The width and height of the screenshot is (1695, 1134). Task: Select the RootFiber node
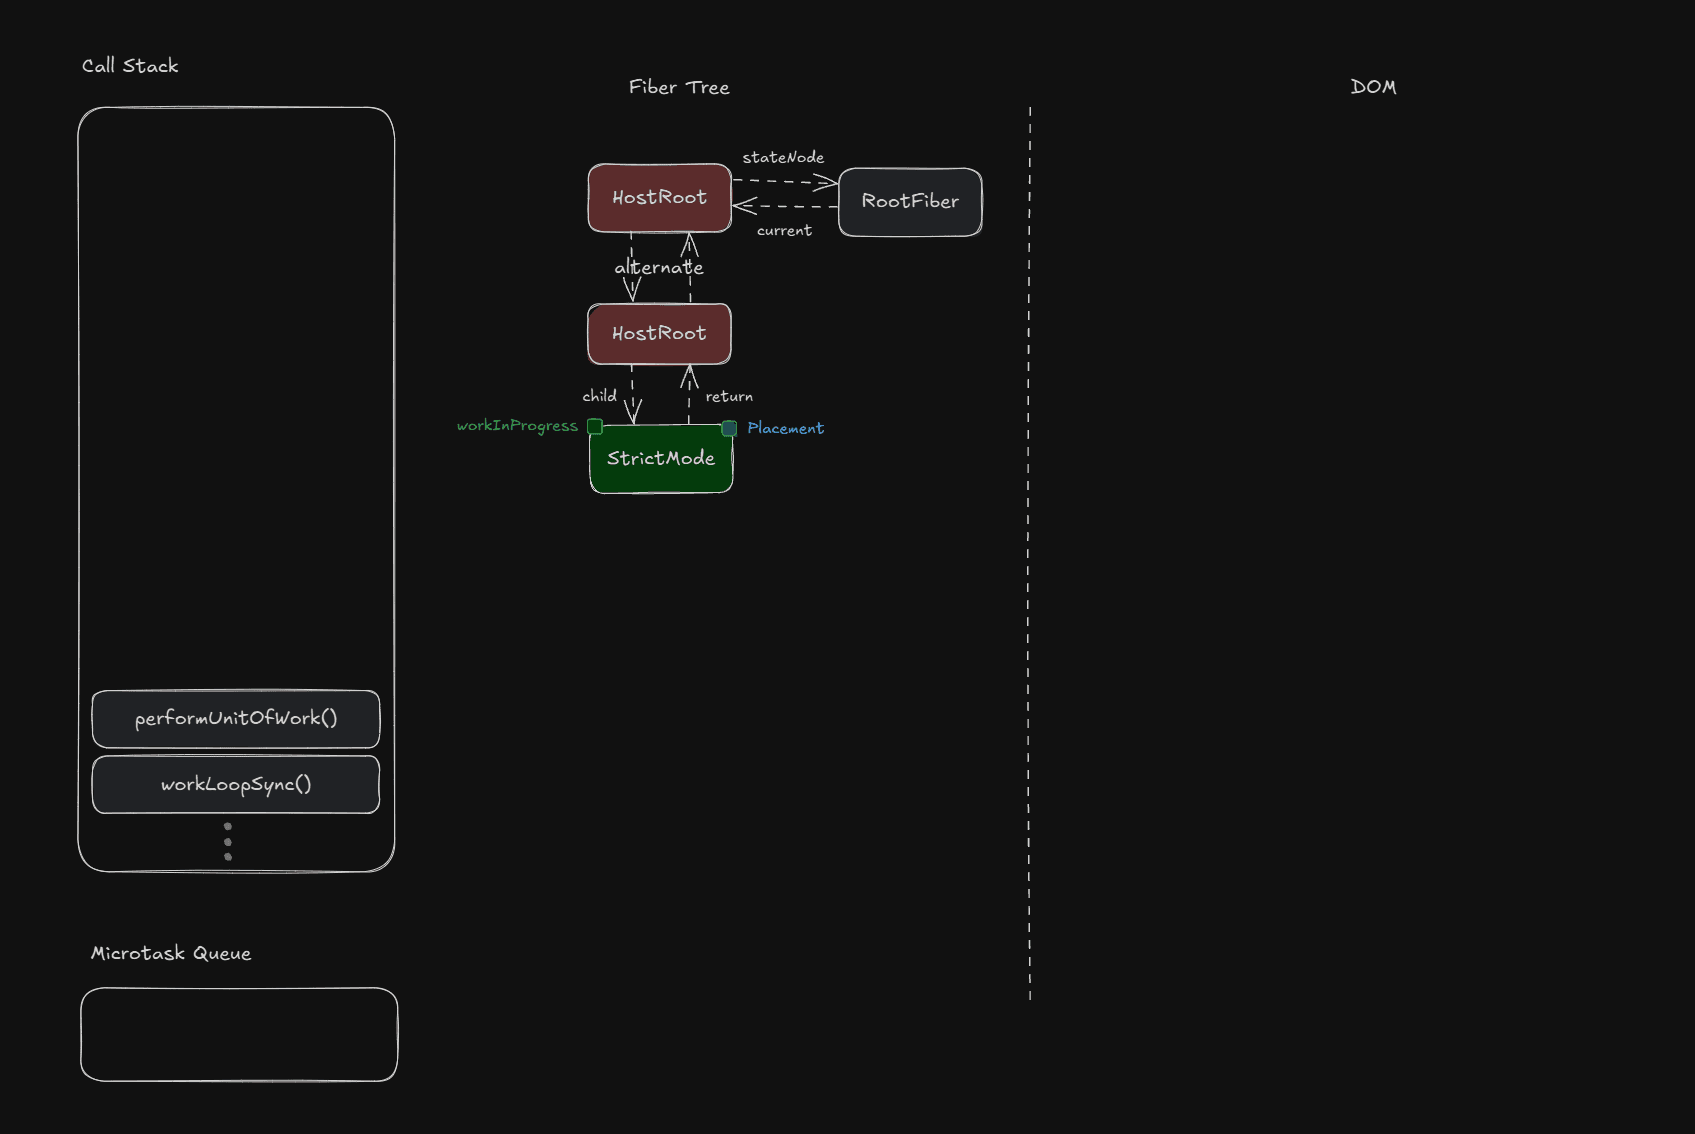(x=910, y=202)
